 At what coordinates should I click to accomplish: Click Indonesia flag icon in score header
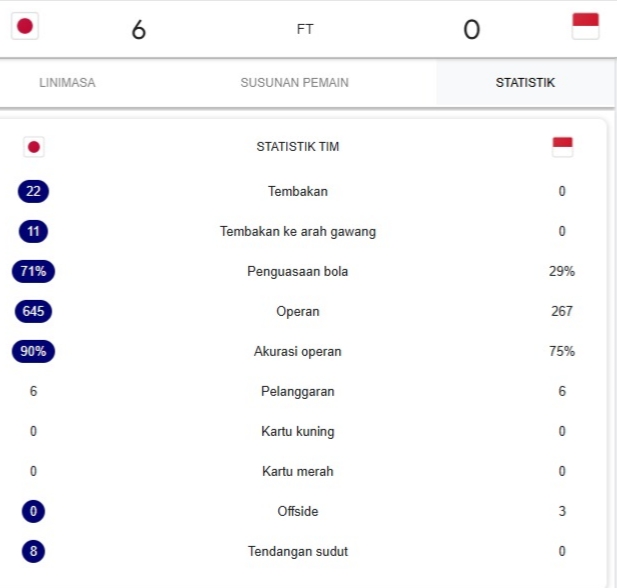(x=586, y=26)
